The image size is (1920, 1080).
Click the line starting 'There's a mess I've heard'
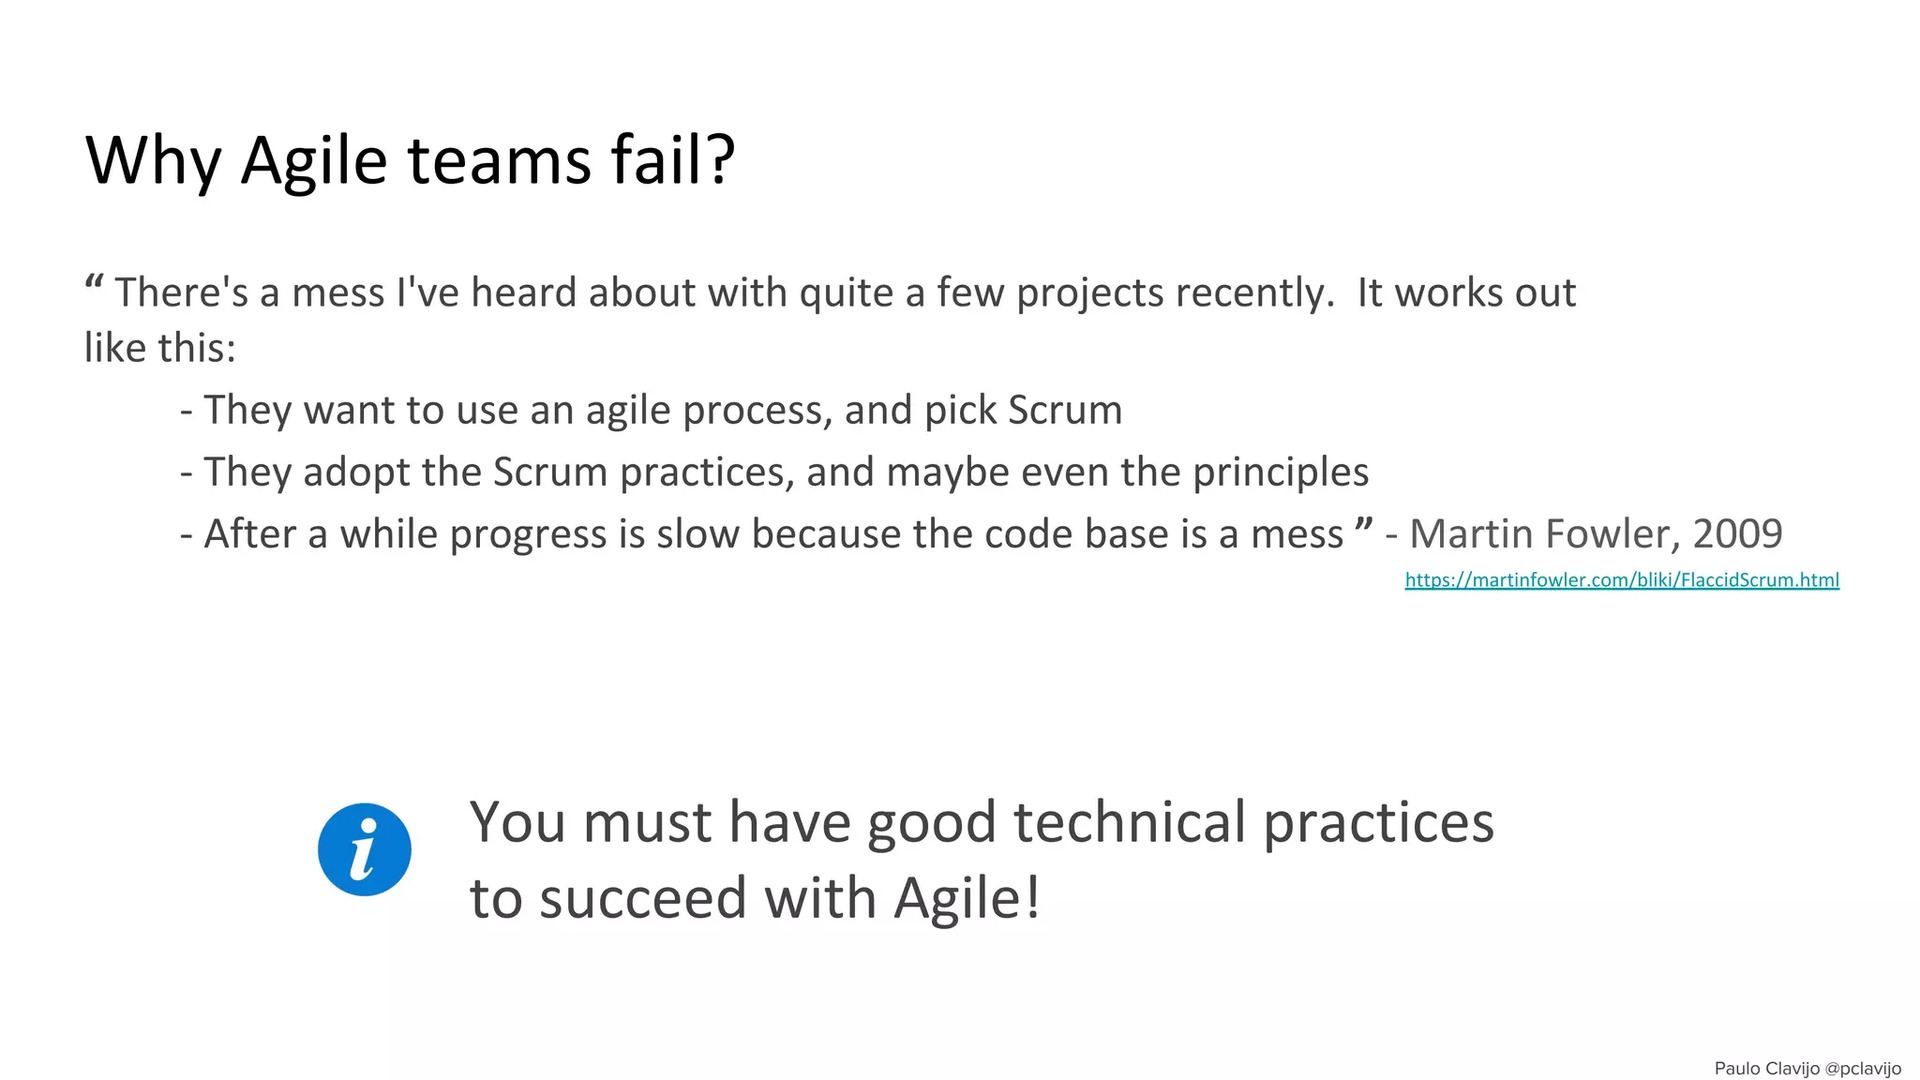(830, 293)
